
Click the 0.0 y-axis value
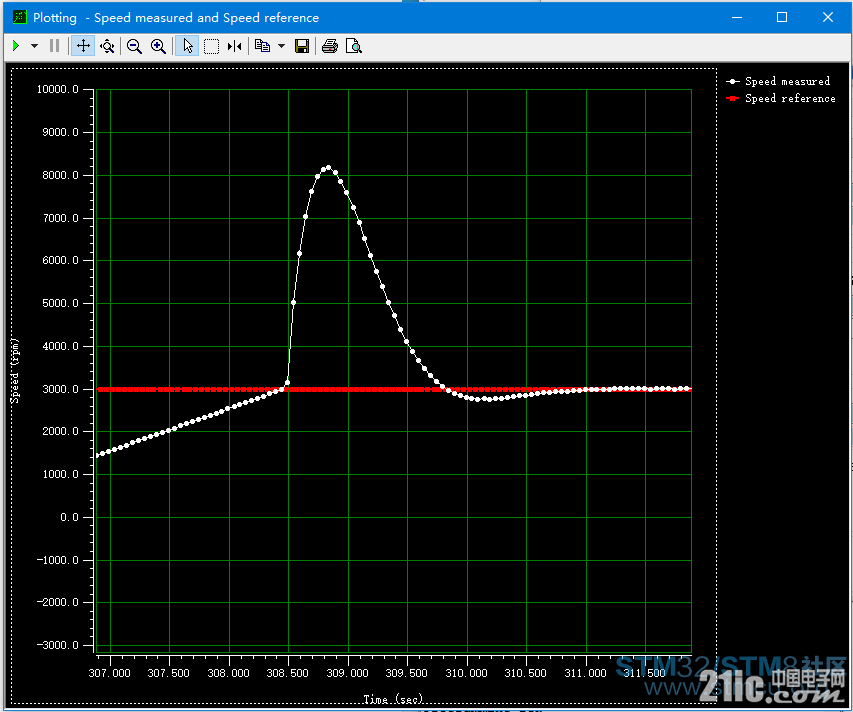69,517
